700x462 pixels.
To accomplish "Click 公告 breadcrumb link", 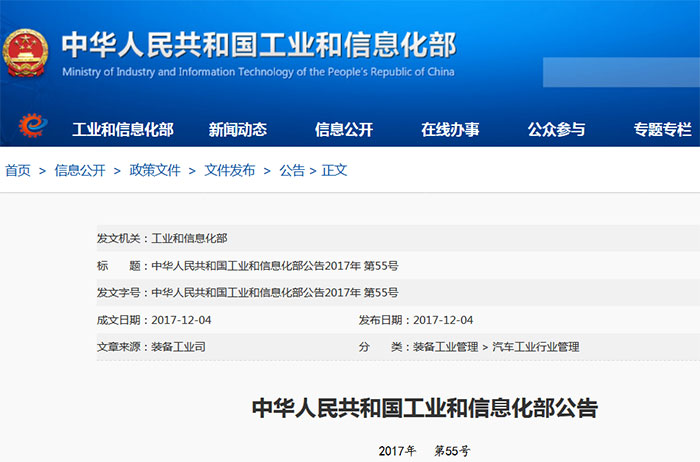I will click(x=292, y=170).
